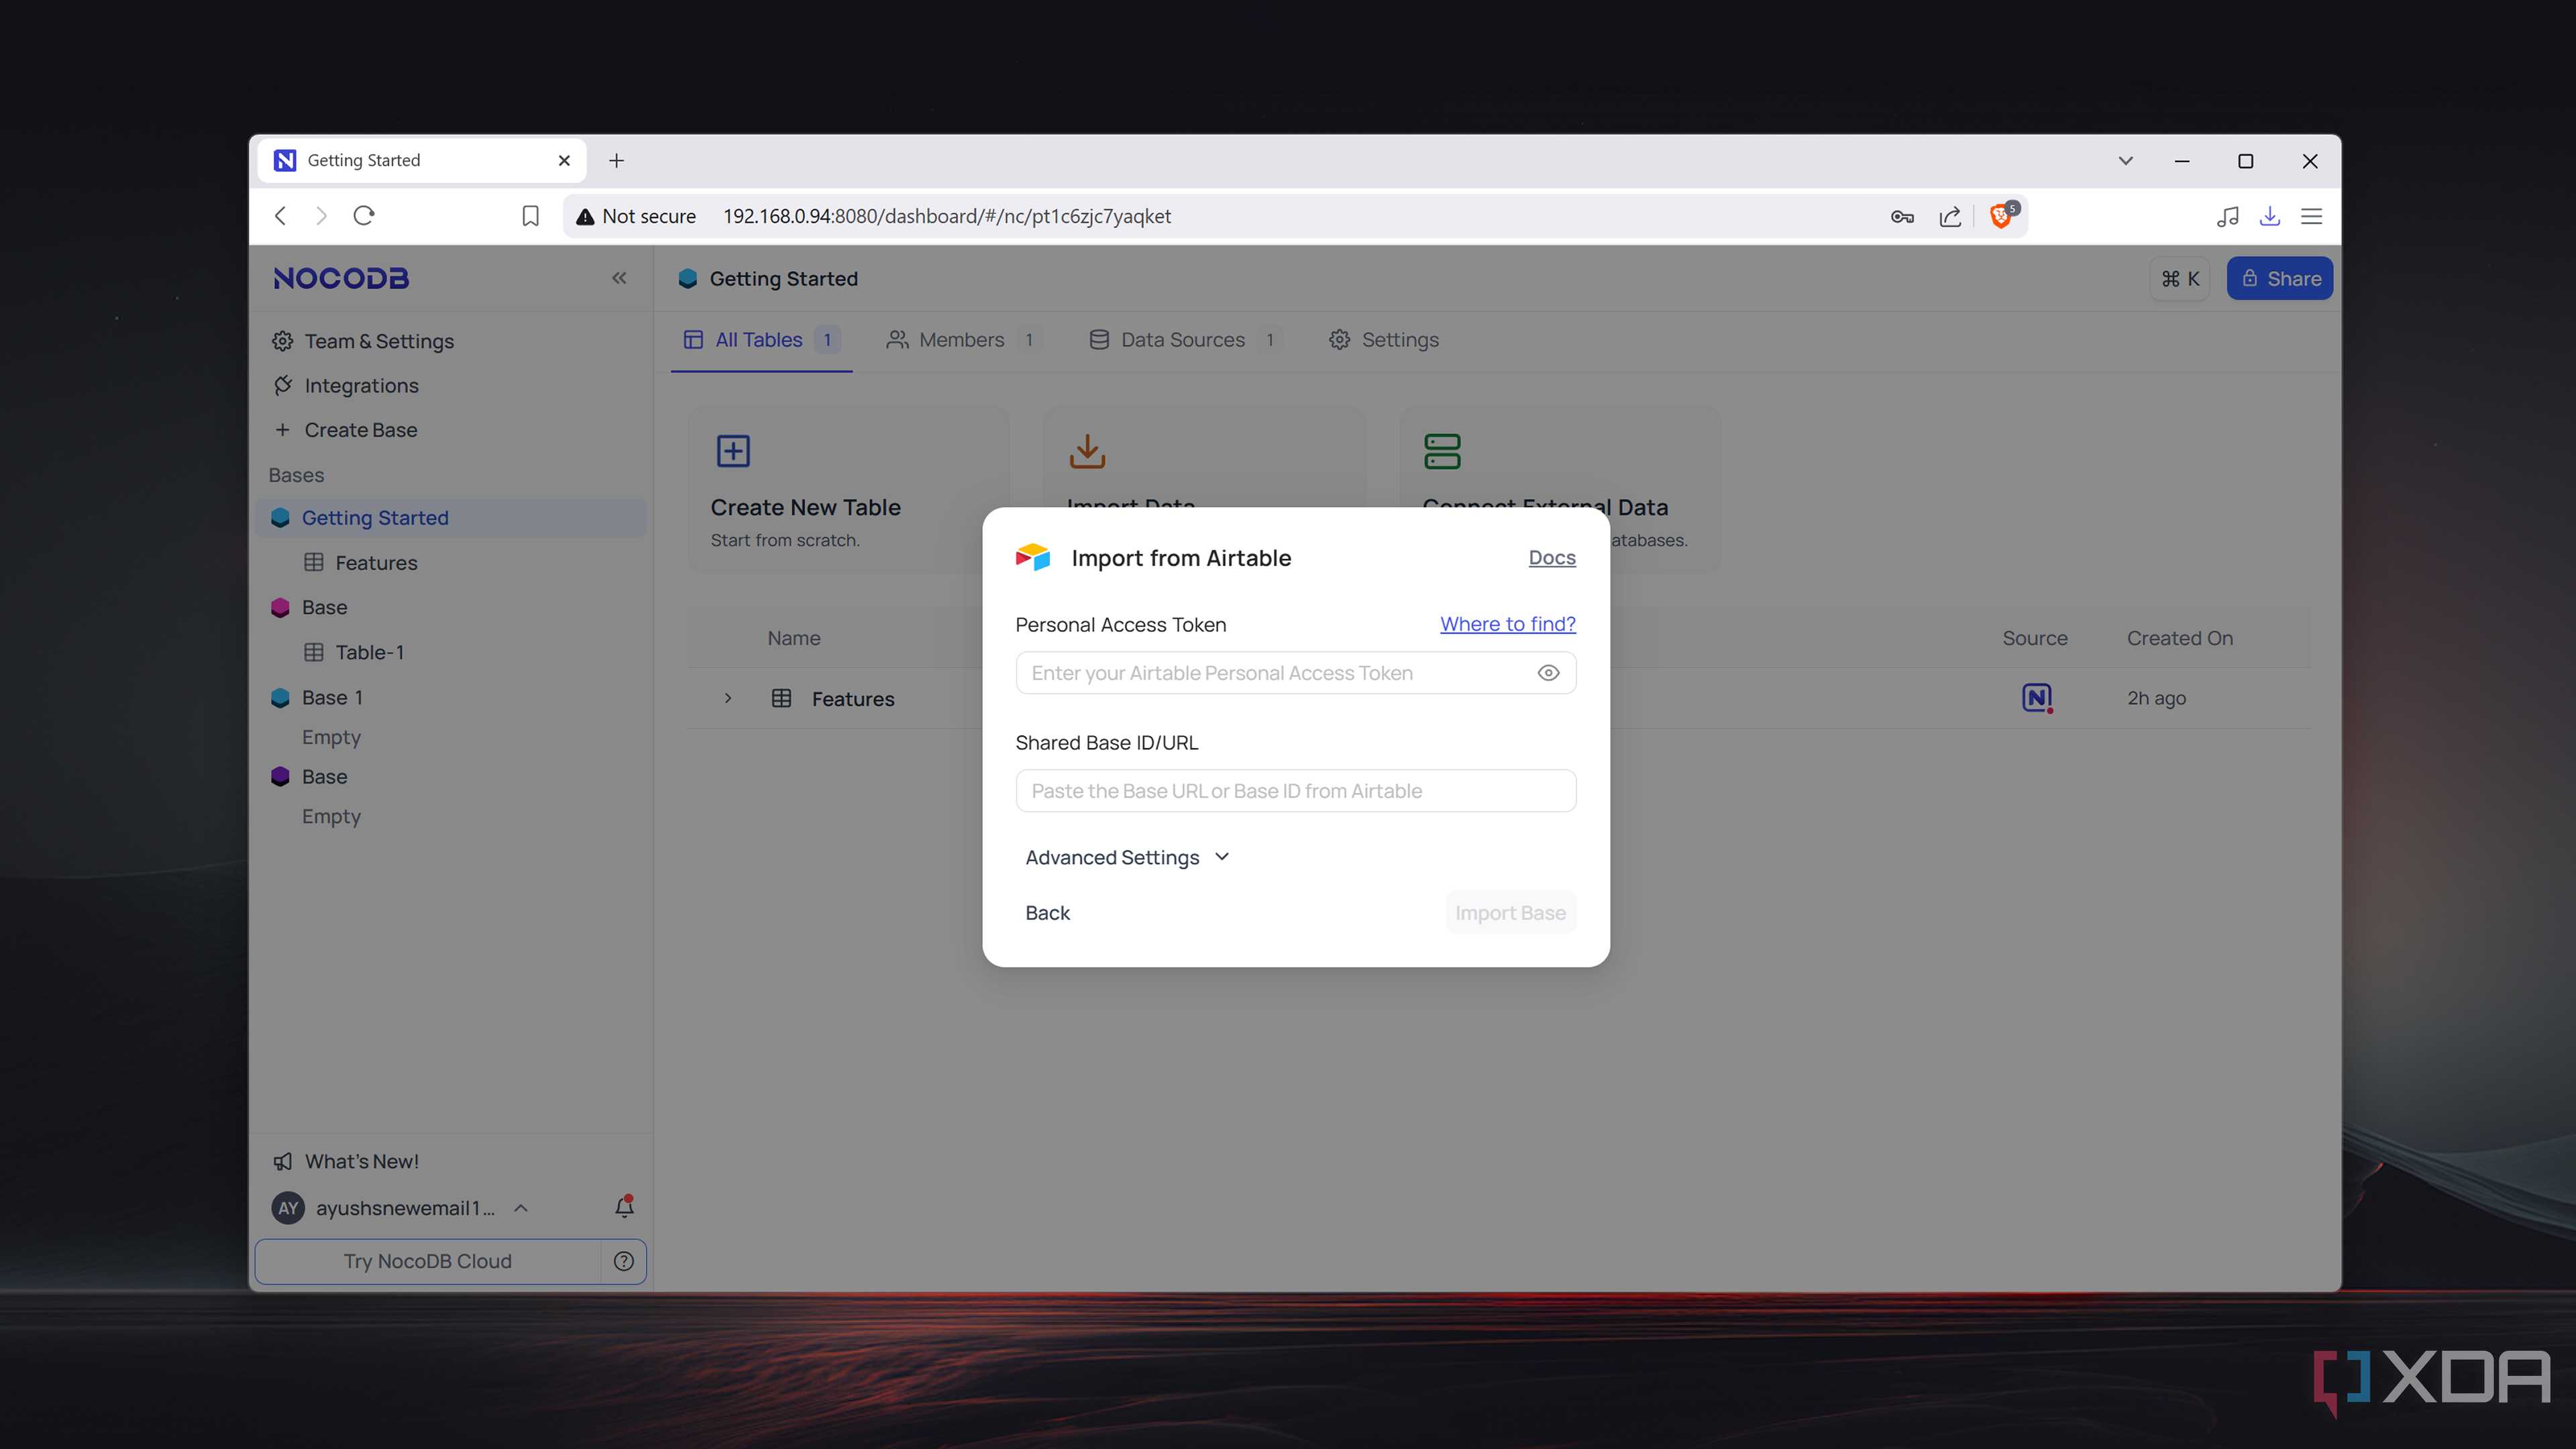Image resolution: width=2576 pixels, height=1449 pixels.
Task: Click the Created On column header
Action: 2179,638
